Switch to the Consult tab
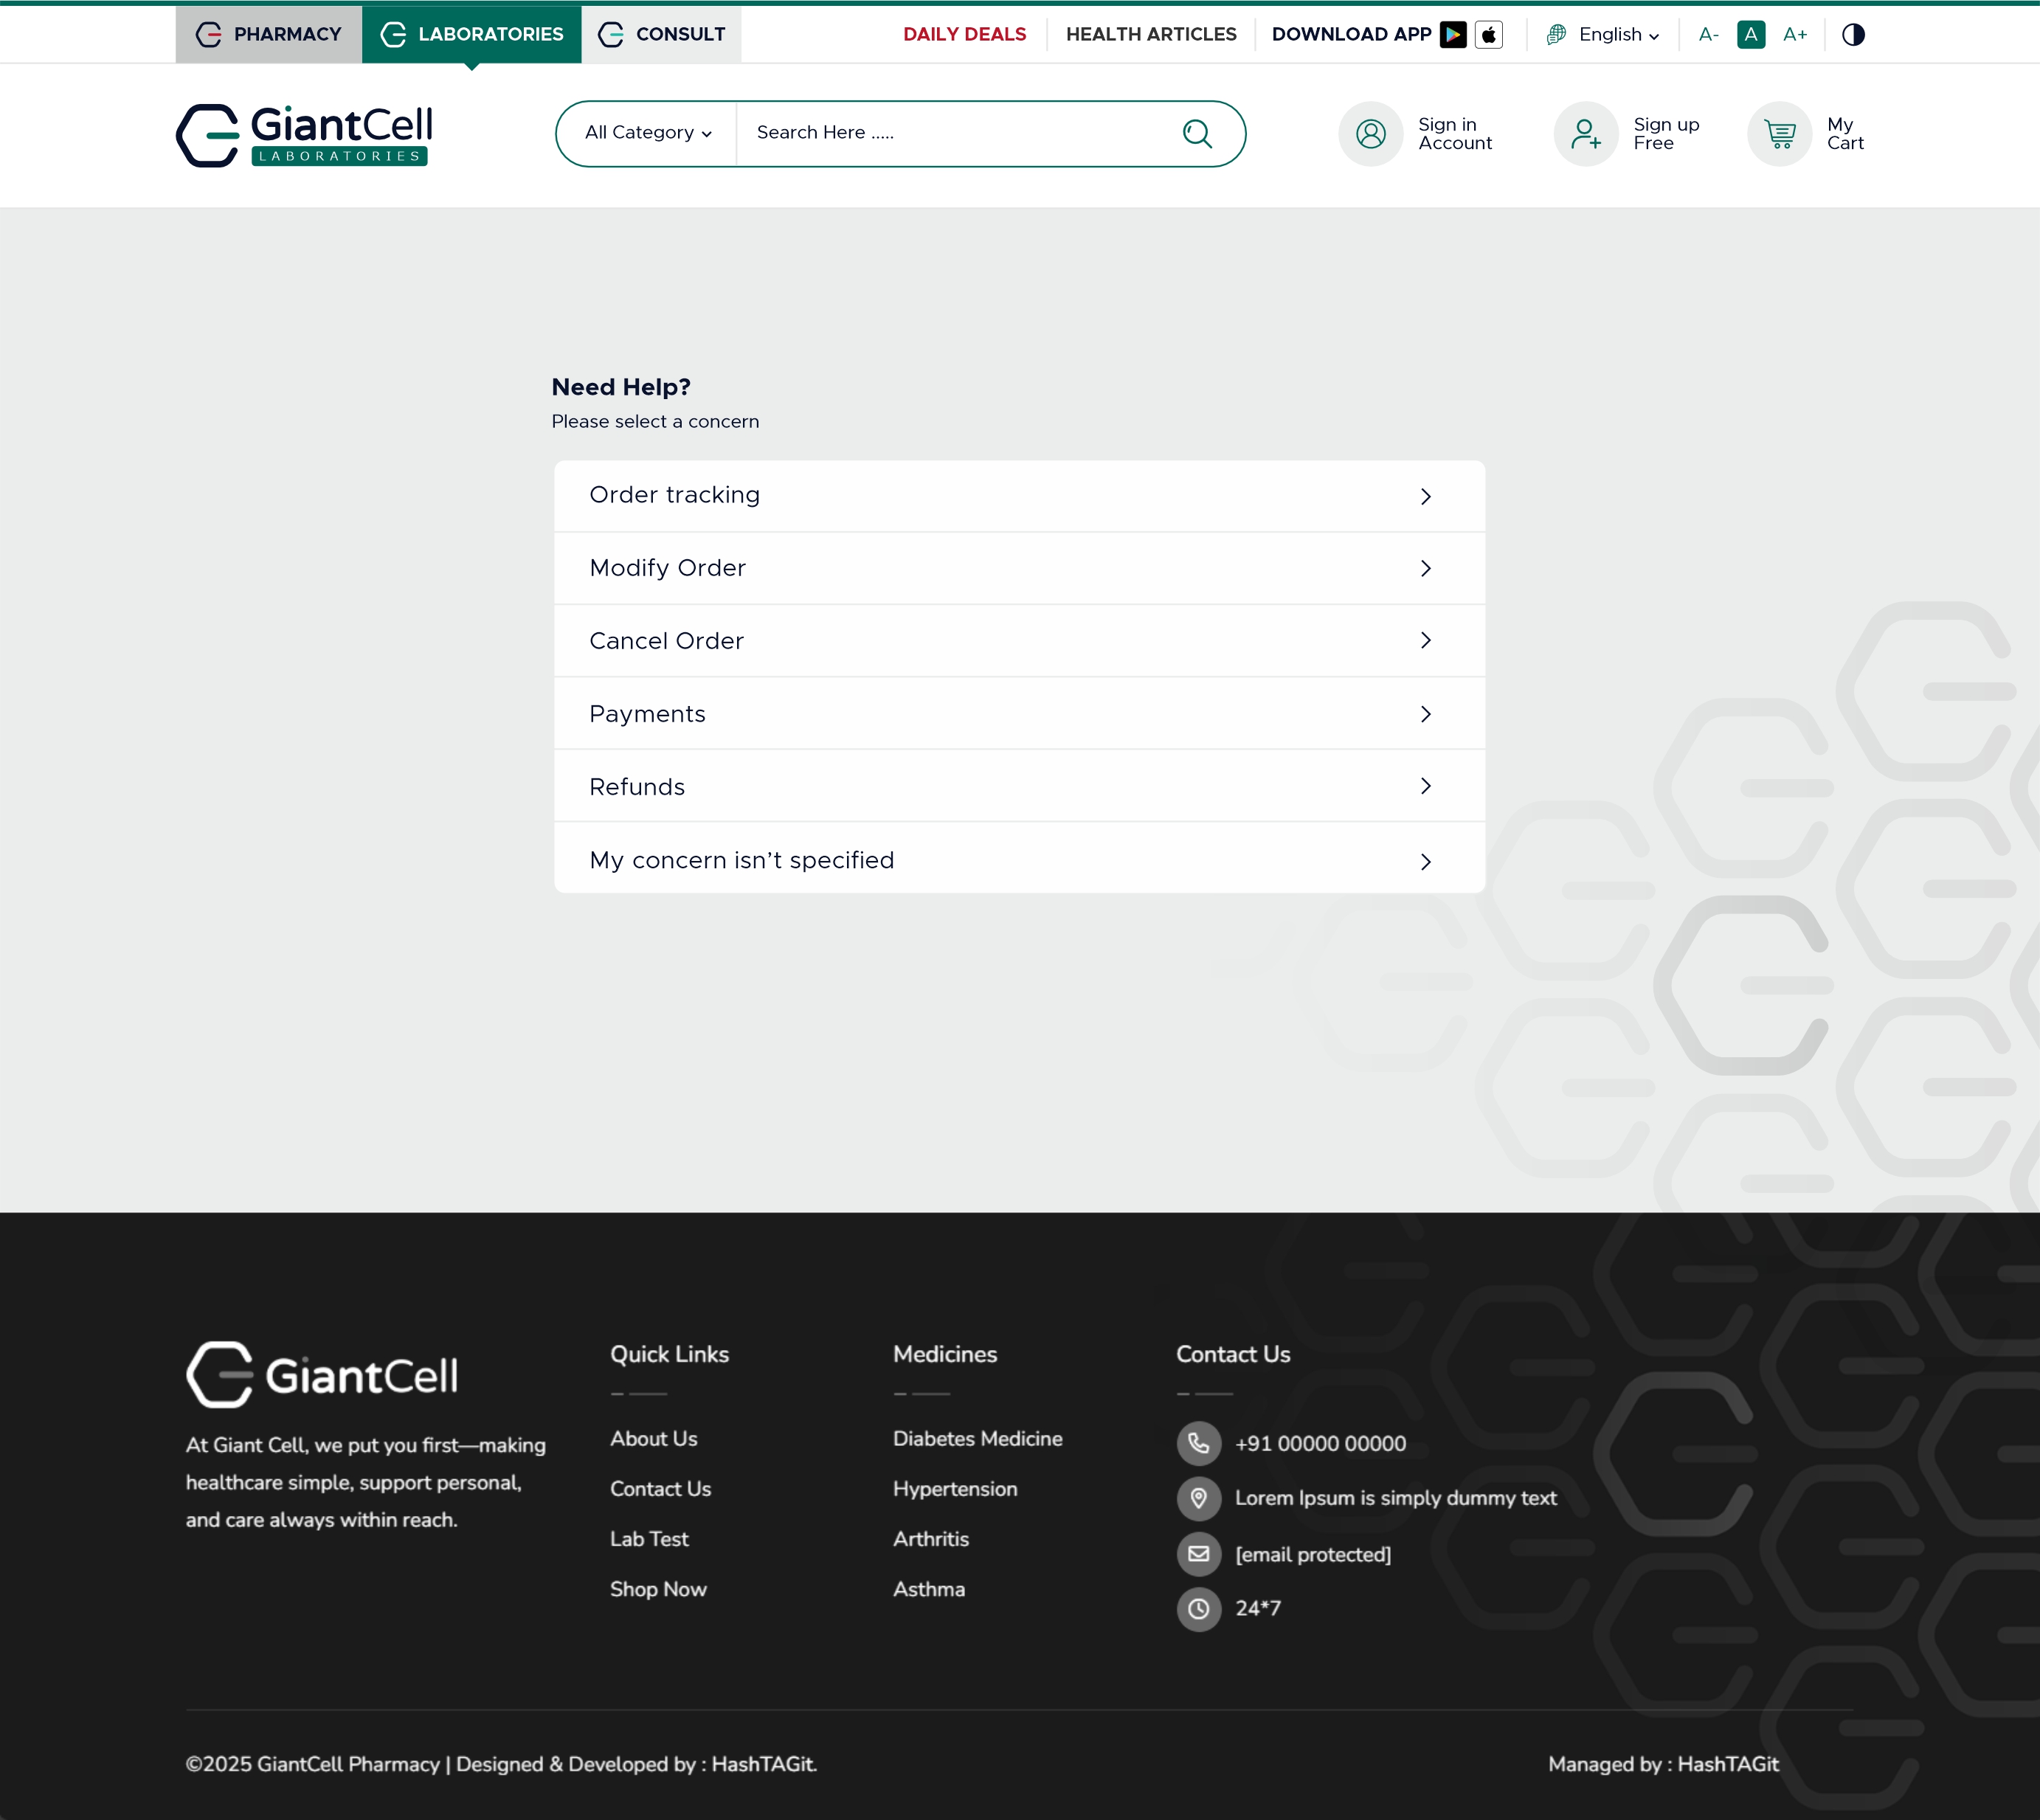The height and width of the screenshot is (1820, 2040). (662, 35)
